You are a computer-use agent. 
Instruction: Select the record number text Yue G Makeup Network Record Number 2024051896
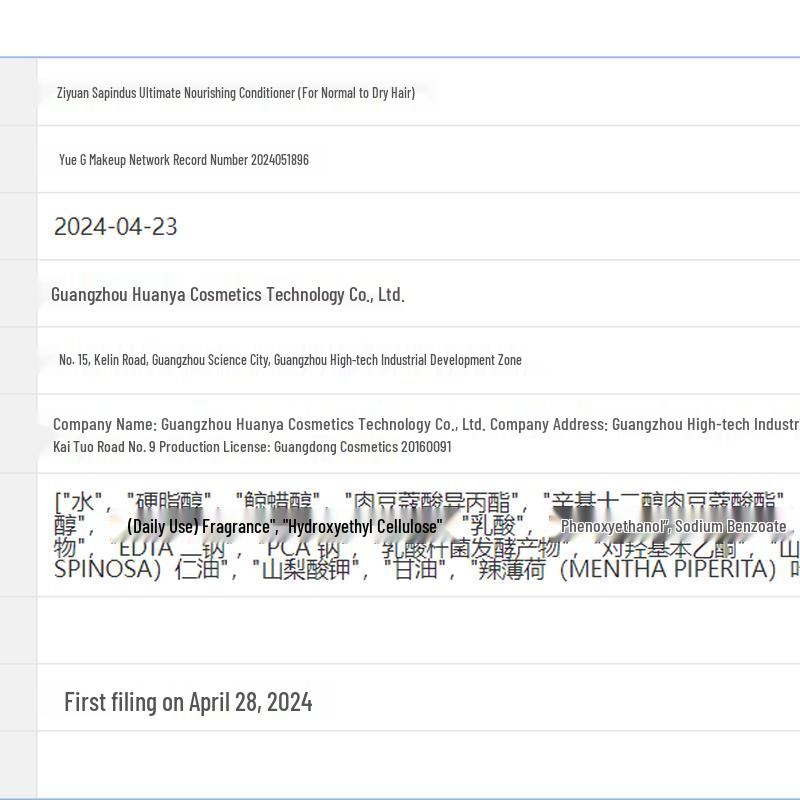(x=184, y=160)
